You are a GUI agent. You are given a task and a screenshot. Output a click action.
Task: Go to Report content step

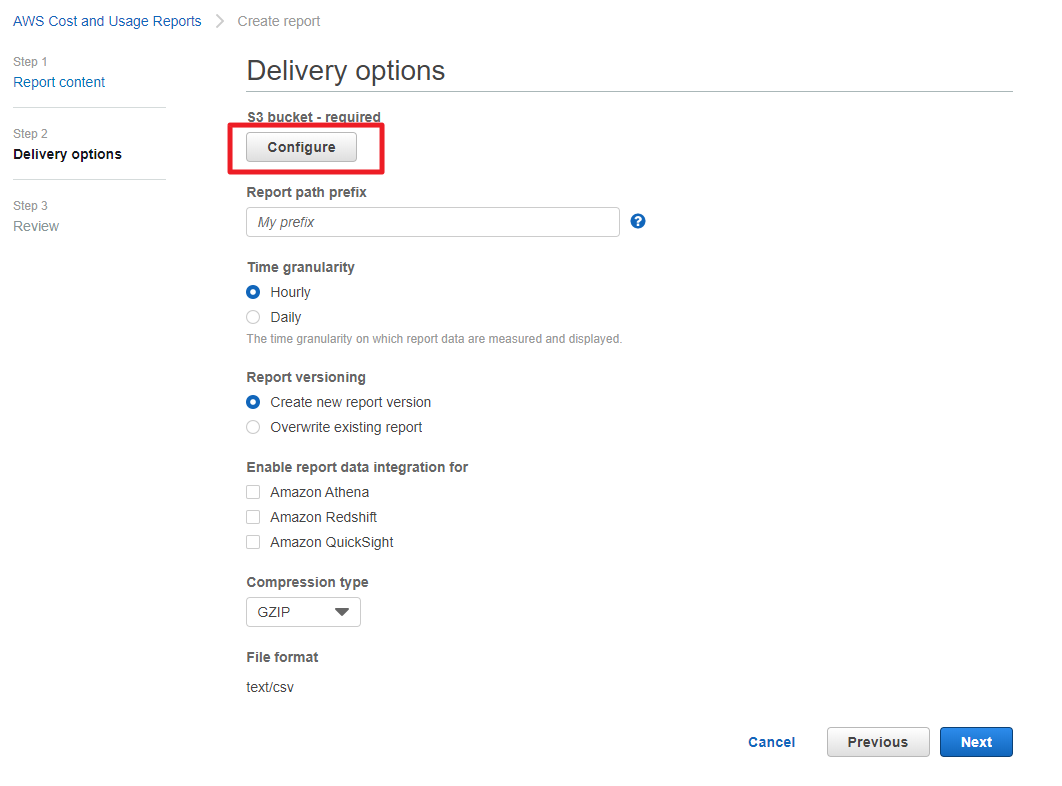tap(59, 82)
